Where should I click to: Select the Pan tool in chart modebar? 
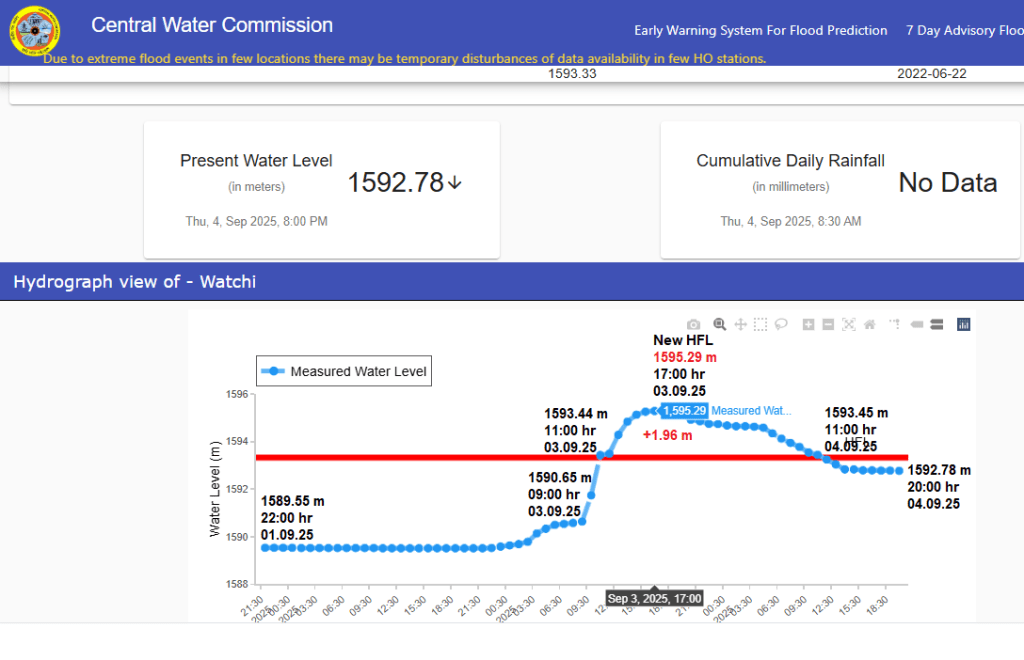point(741,324)
